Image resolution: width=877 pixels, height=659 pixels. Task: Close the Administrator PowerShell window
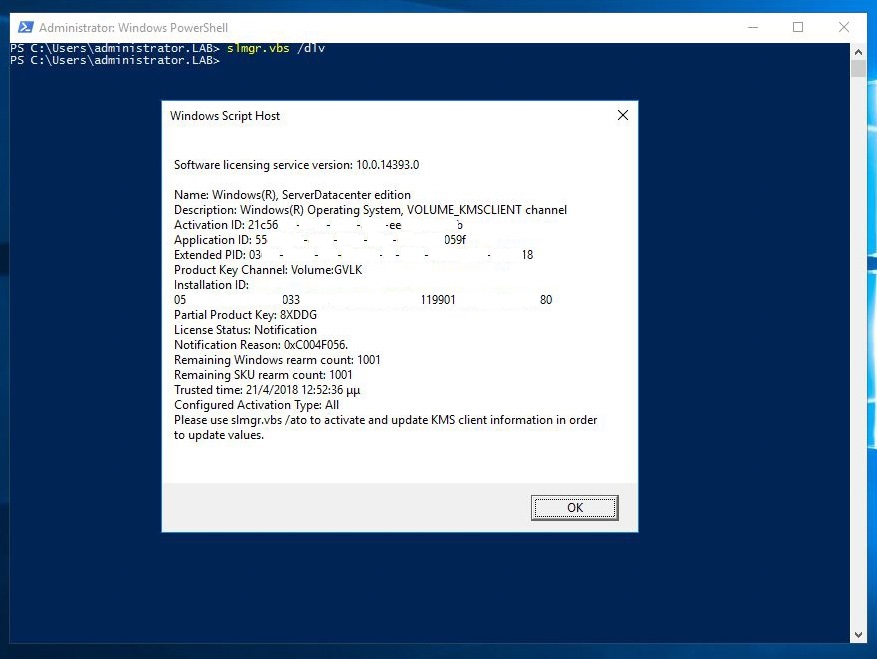click(844, 27)
